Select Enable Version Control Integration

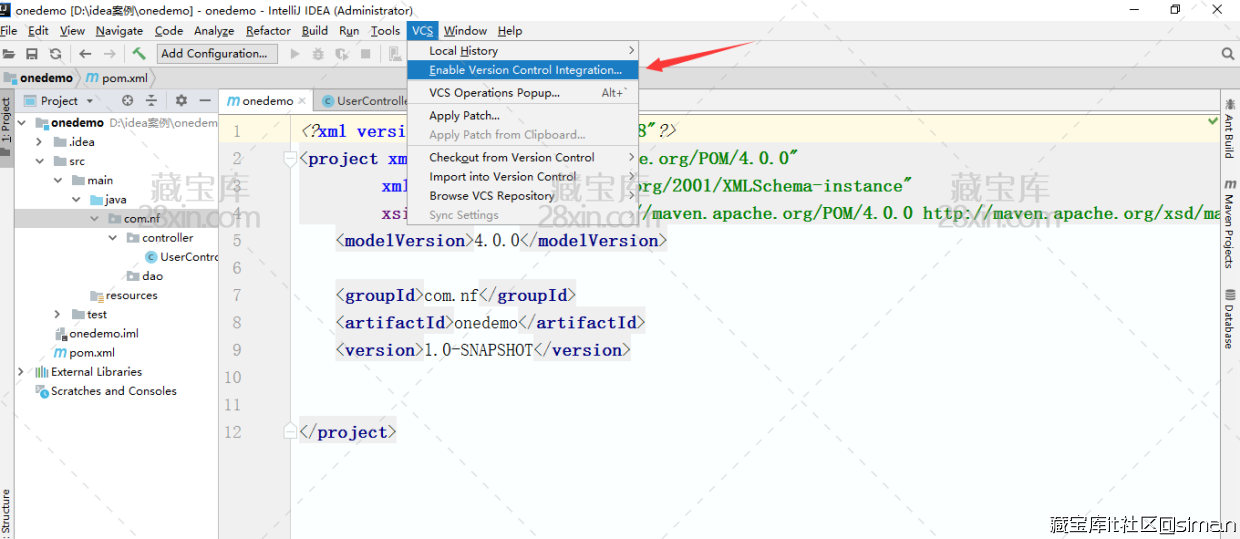coord(525,70)
